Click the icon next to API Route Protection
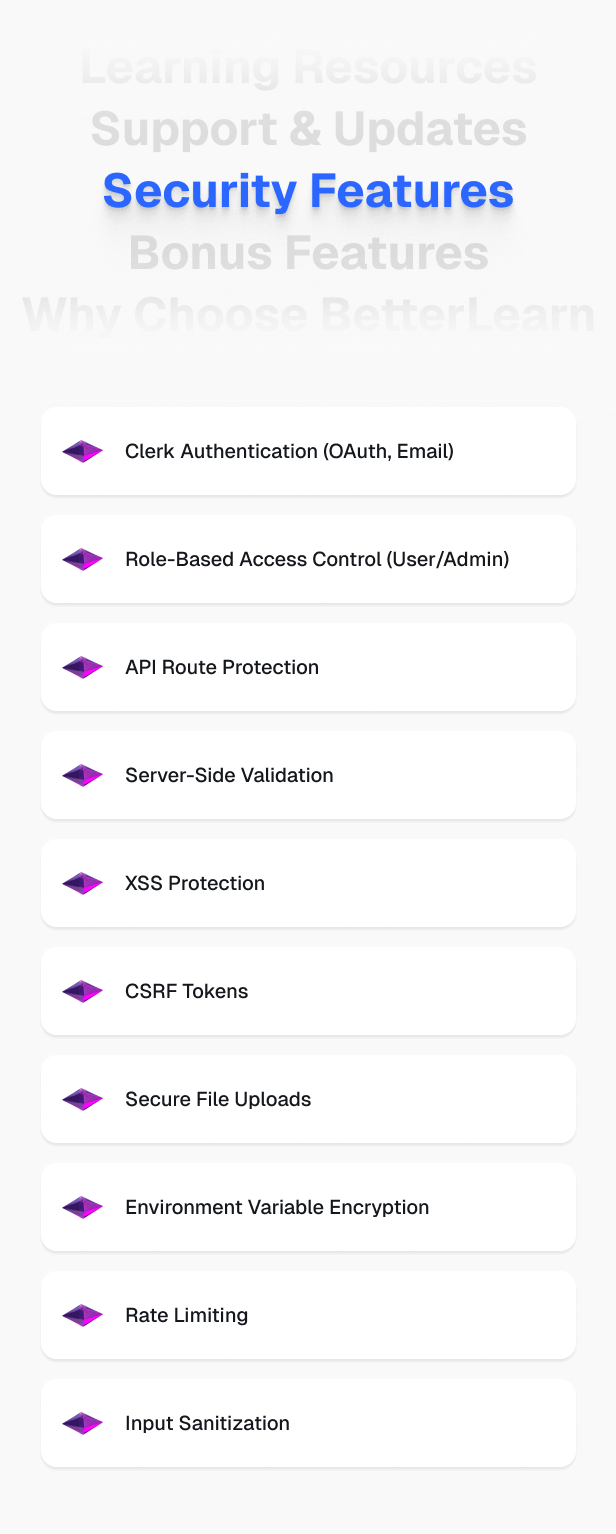Screen dimensions: 616x1534 coord(83,667)
